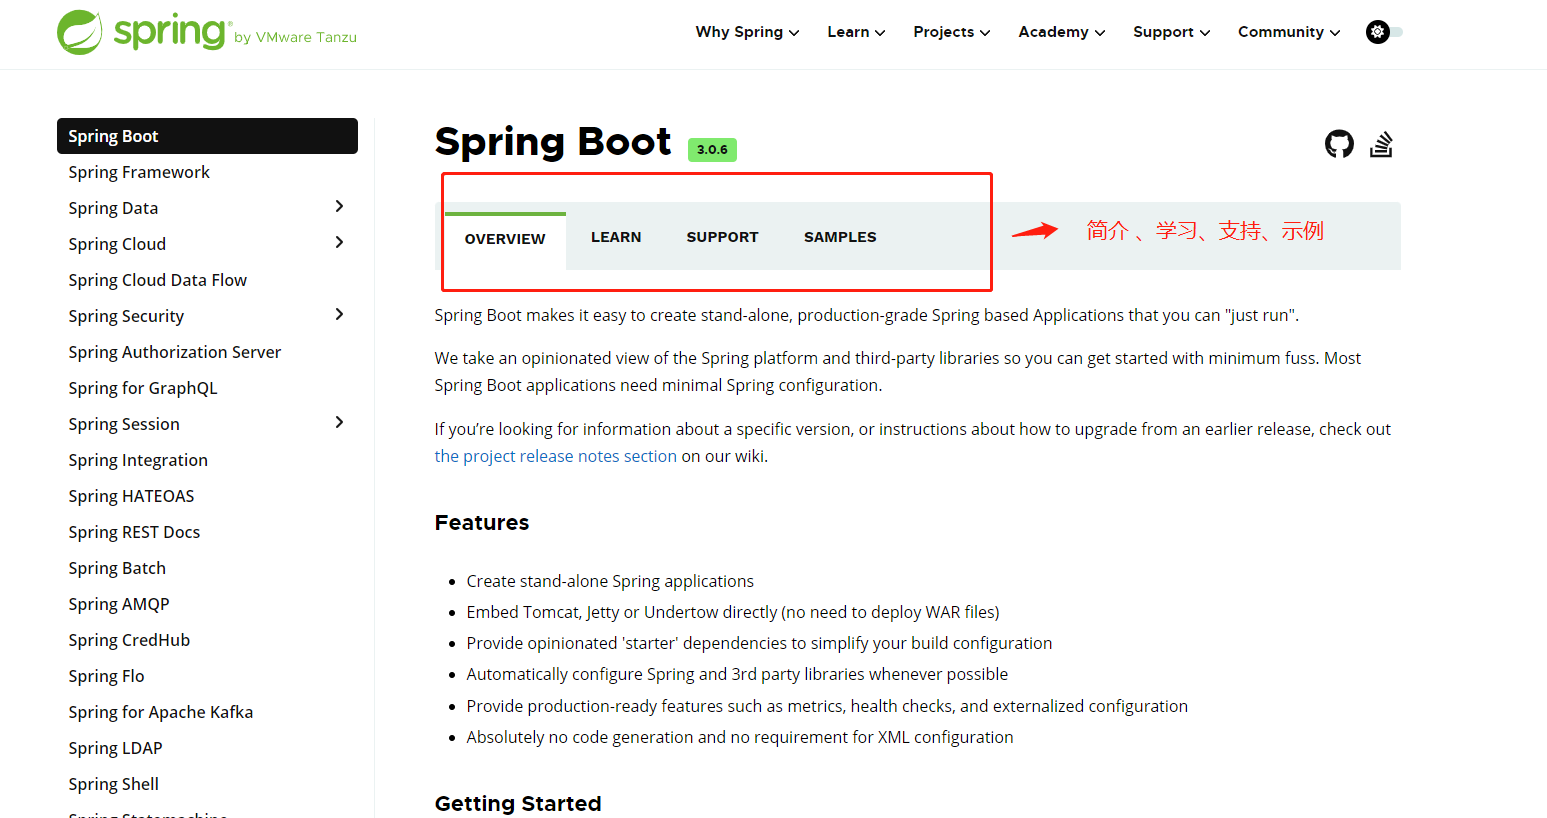Viewport: 1547px width, 818px height.
Task: Open Spring Authorization Server
Action: tap(174, 352)
